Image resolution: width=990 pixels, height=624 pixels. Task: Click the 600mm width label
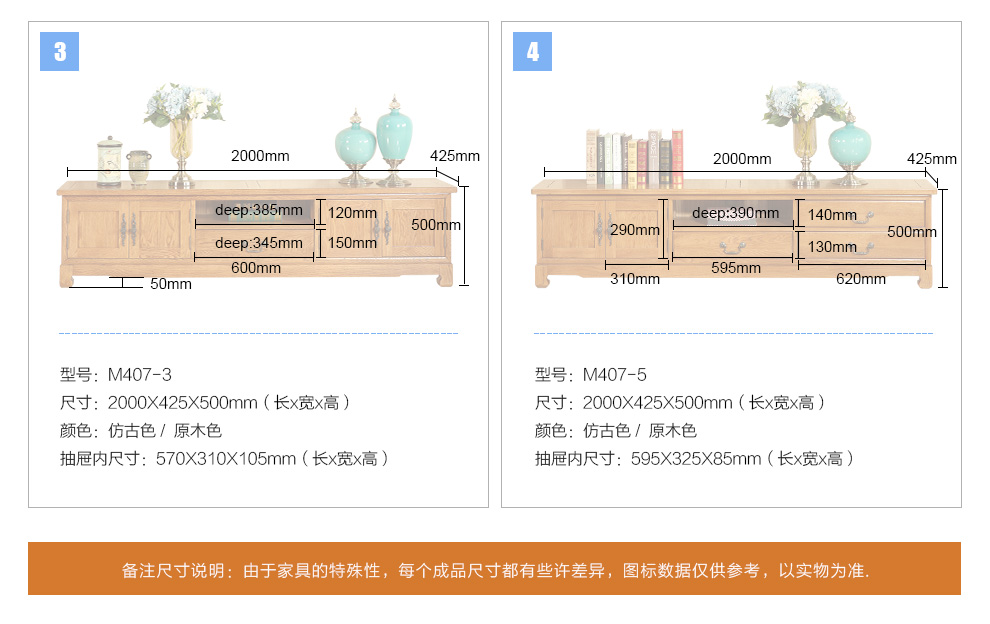pos(256,268)
